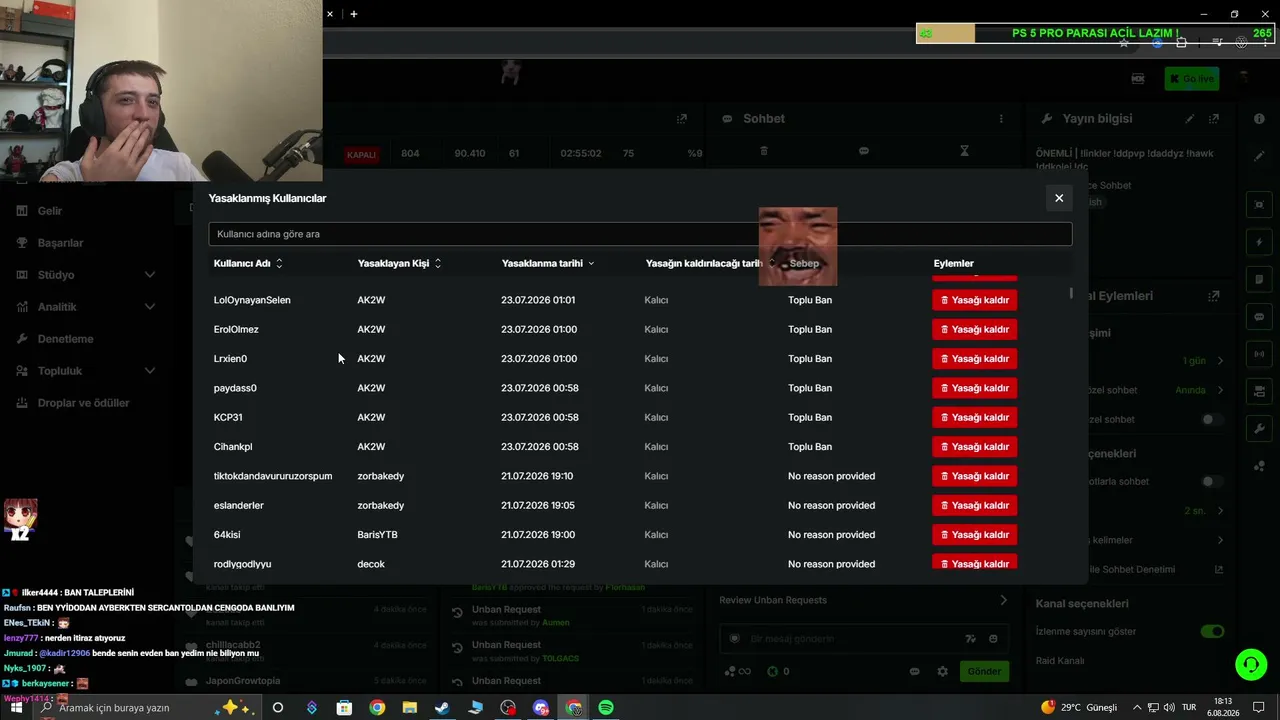Open Steam from the taskbar
Image resolution: width=1280 pixels, height=720 pixels.
(x=442, y=708)
